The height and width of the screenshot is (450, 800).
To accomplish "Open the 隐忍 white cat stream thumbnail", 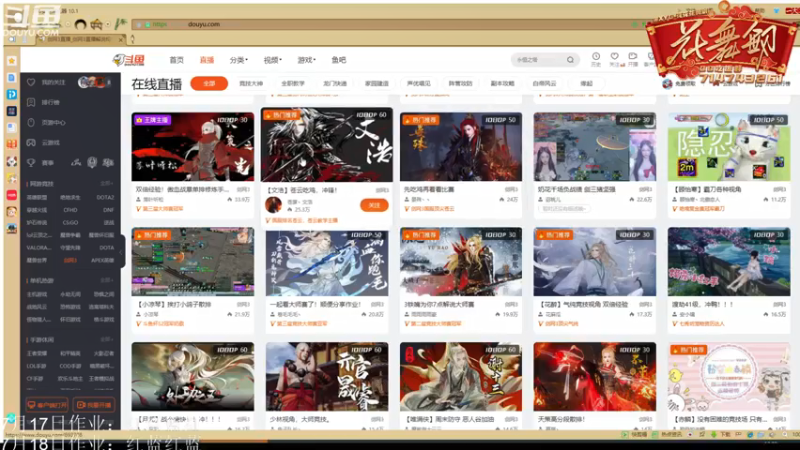I will [x=729, y=147].
